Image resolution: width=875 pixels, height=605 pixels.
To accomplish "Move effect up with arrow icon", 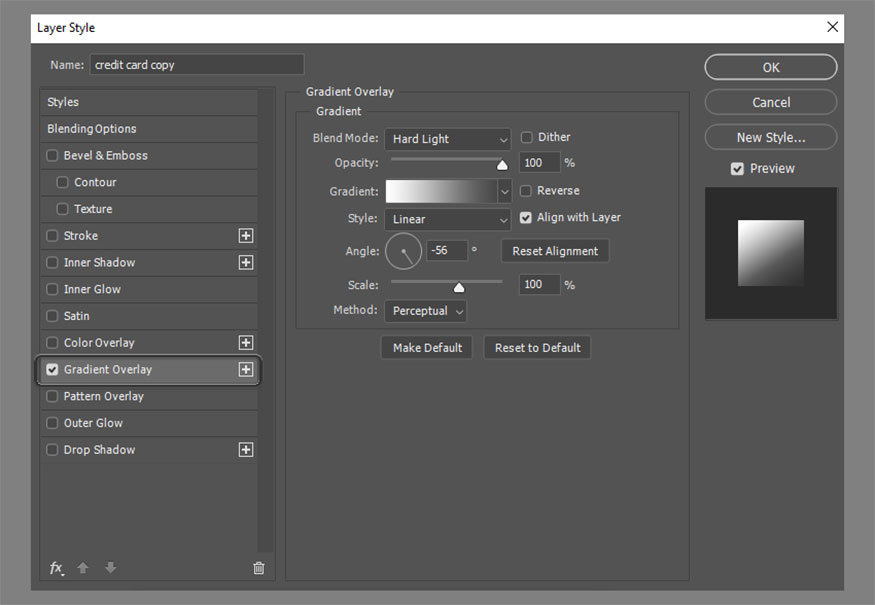I will click(x=83, y=568).
